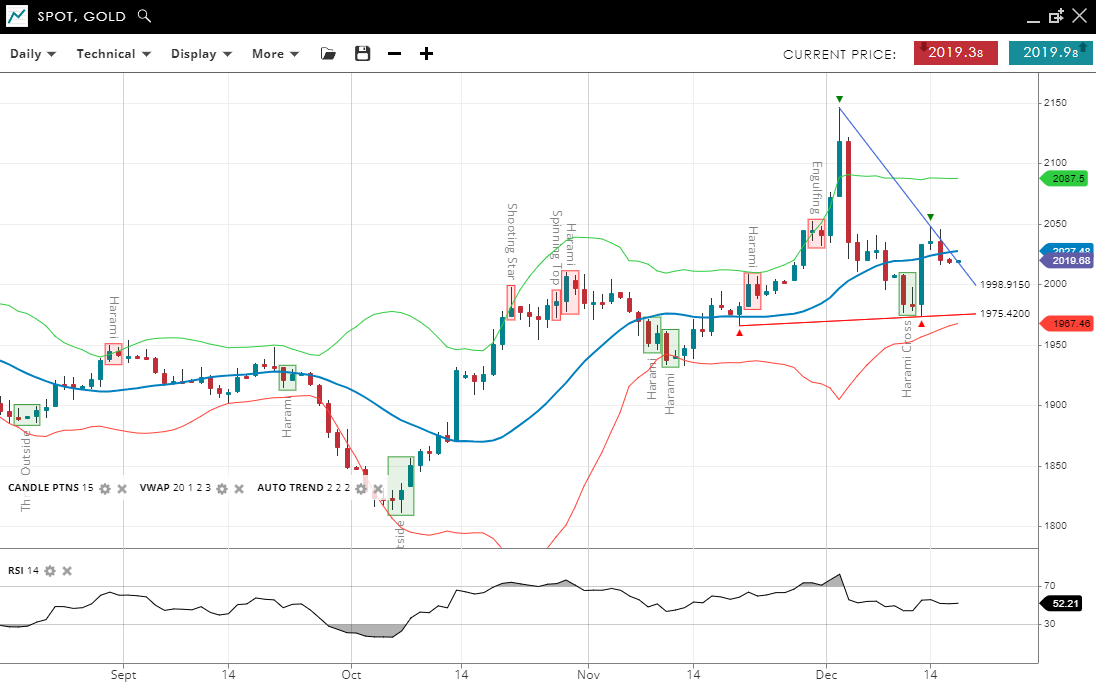Open AUTO TREND settings gear
This screenshot has height=690, width=1096.
tap(361, 488)
